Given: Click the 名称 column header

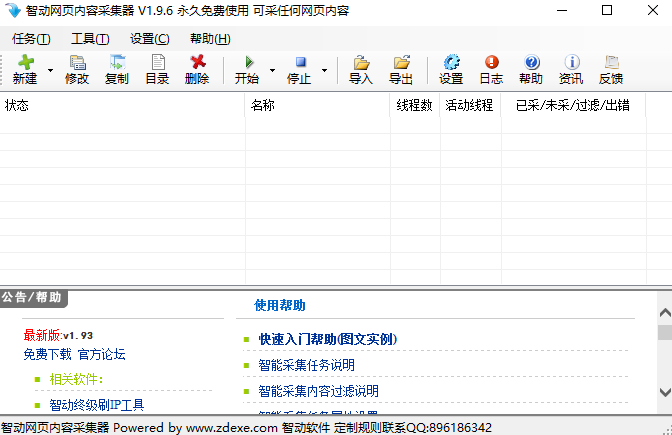Looking at the screenshot, I should point(318,105).
